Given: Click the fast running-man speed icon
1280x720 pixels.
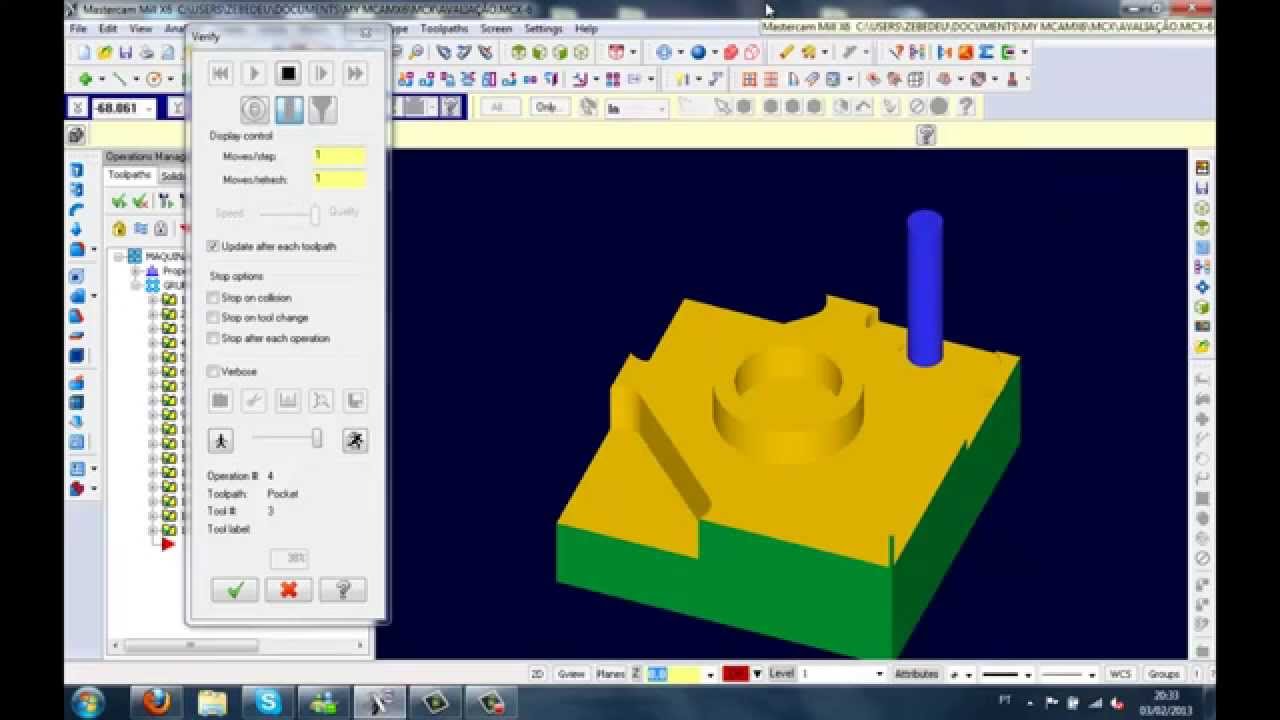Looking at the screenshot, I should [355, 440].
